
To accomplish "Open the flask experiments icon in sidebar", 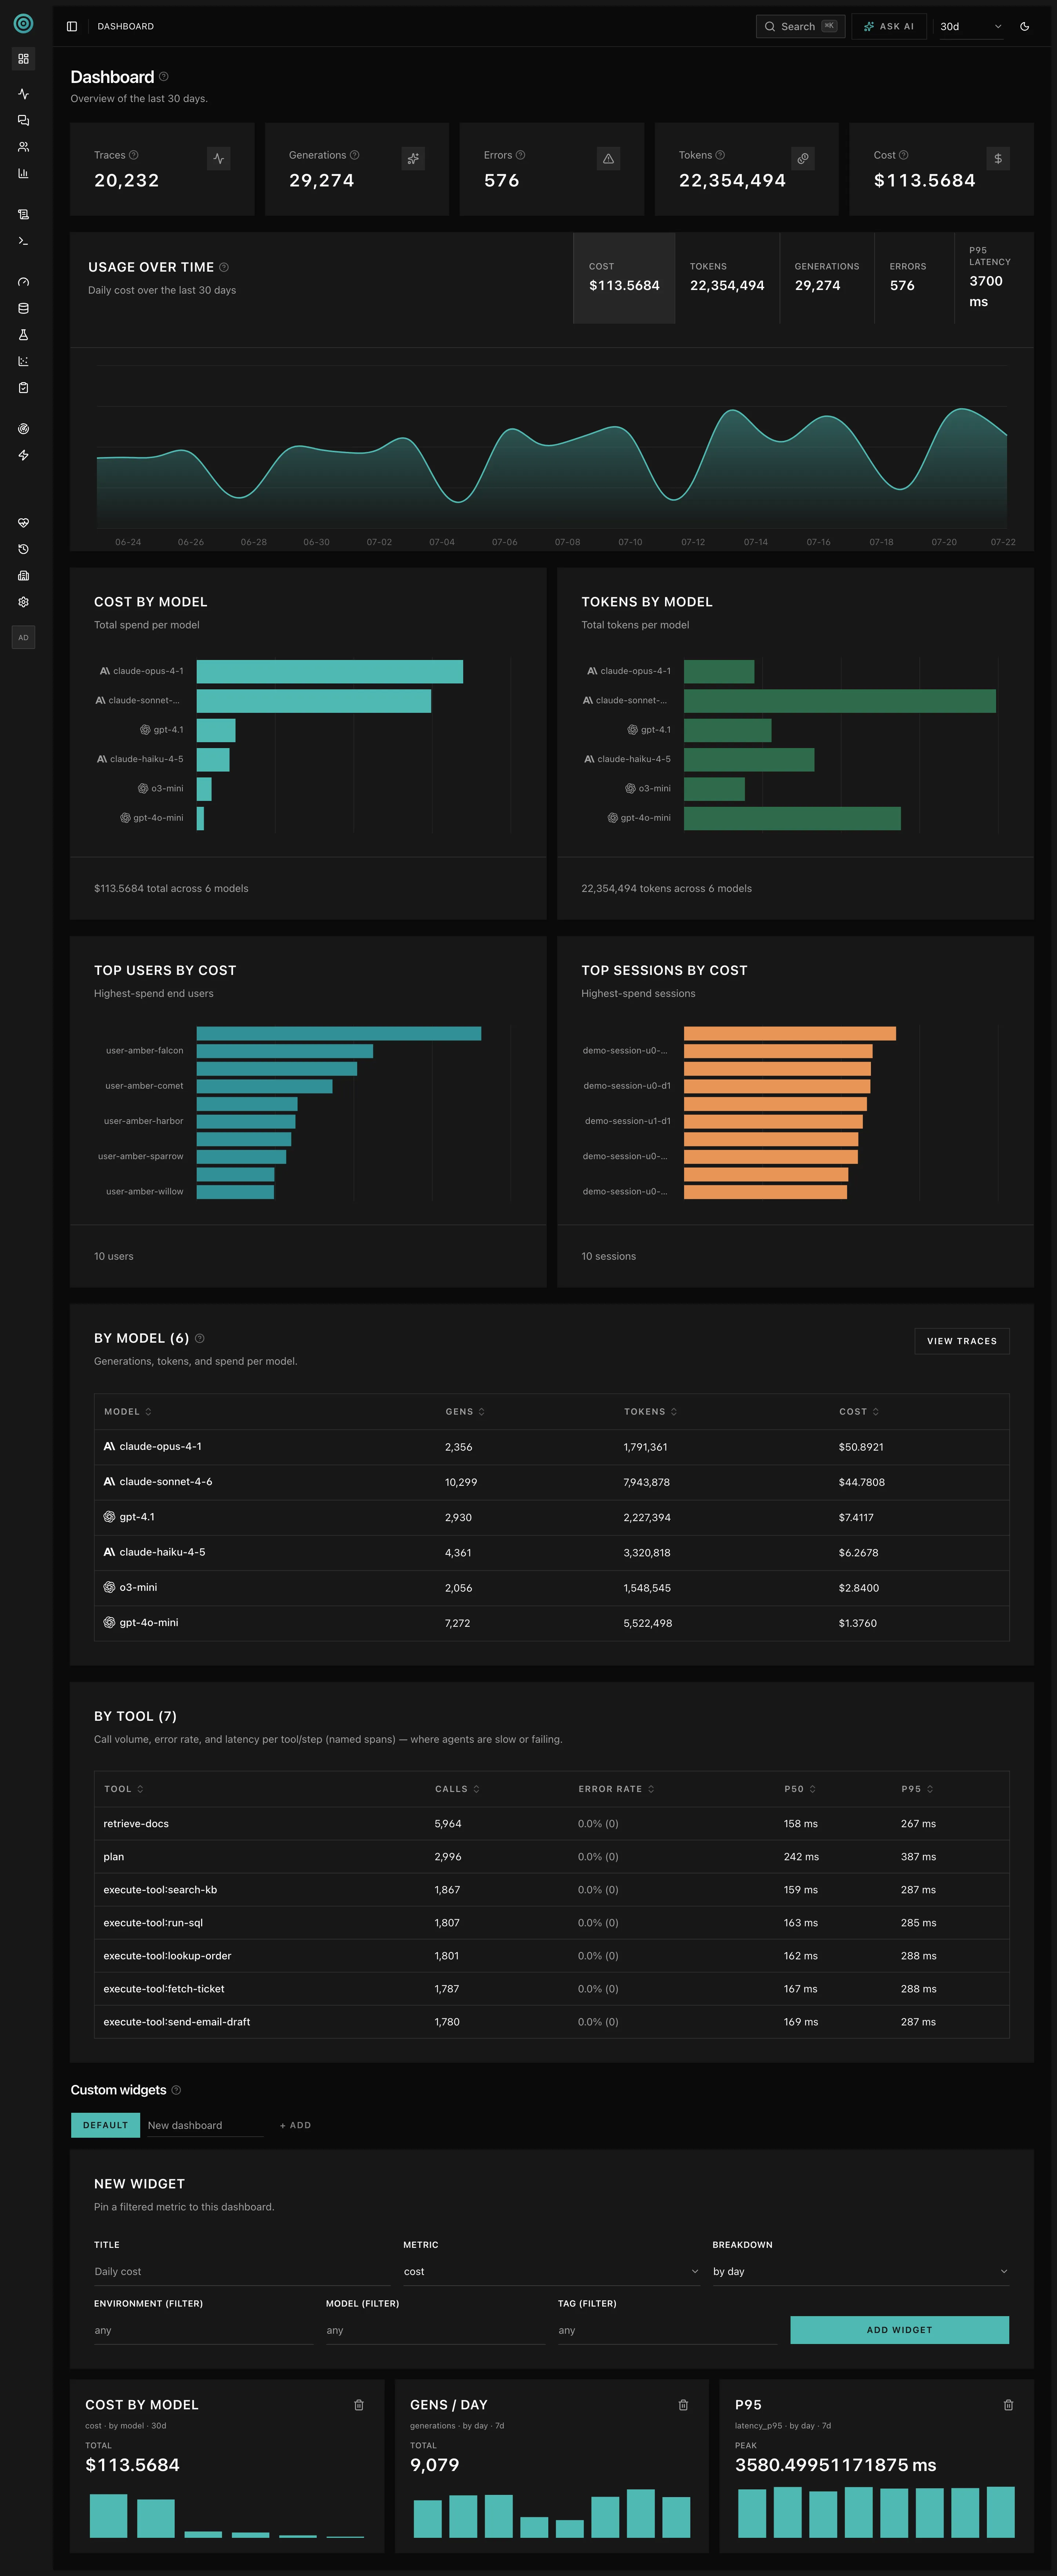I will click(x=23, y=335).
